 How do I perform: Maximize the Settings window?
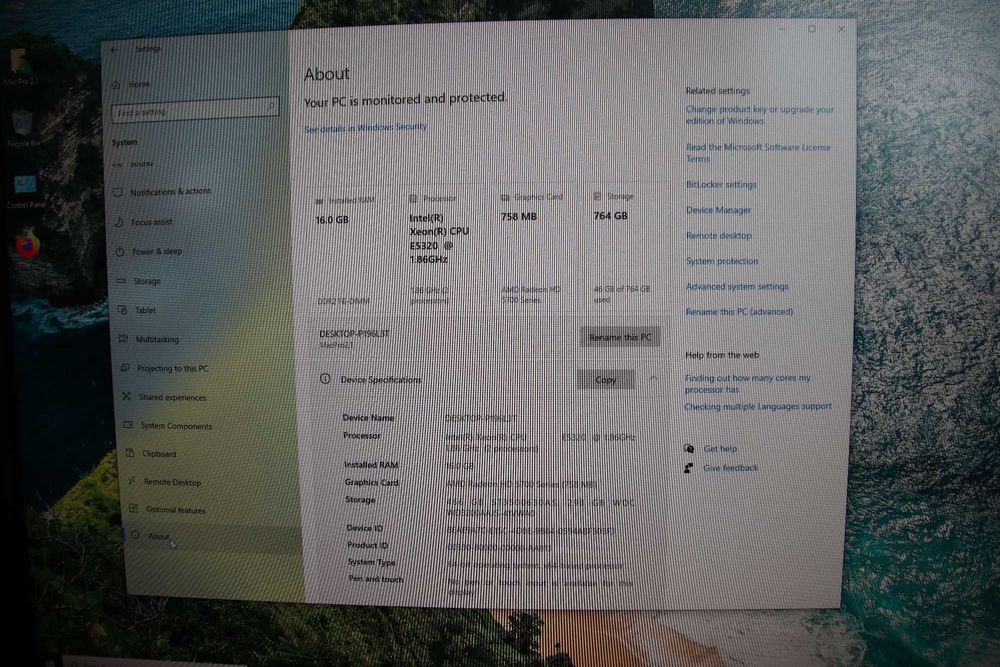811,29
